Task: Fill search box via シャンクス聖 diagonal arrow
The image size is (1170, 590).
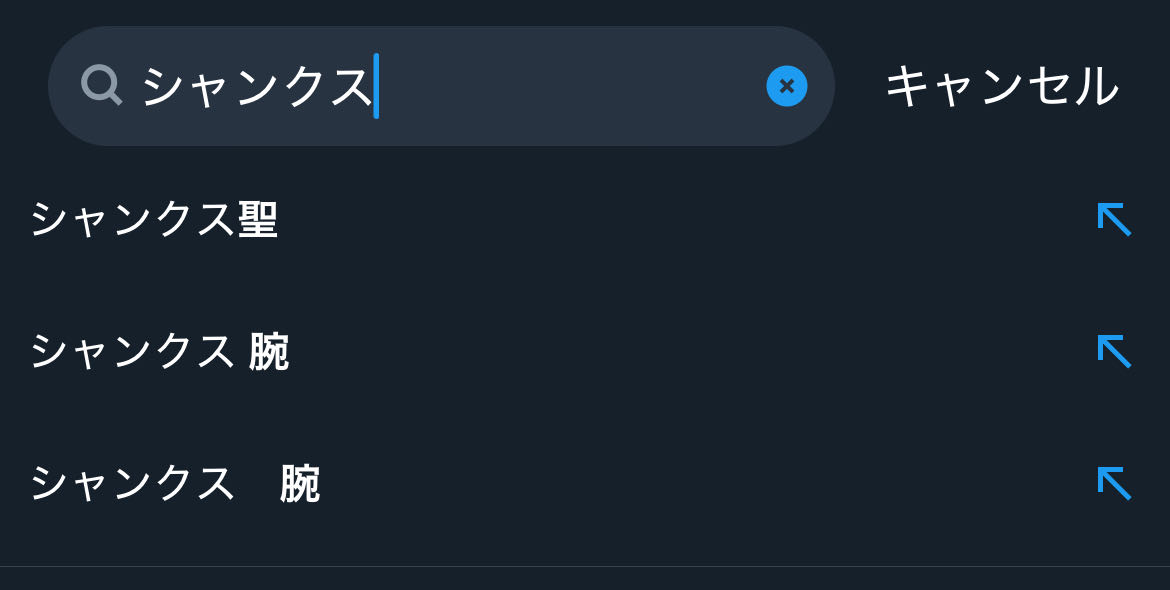Action: click(x=1113, y=219)
